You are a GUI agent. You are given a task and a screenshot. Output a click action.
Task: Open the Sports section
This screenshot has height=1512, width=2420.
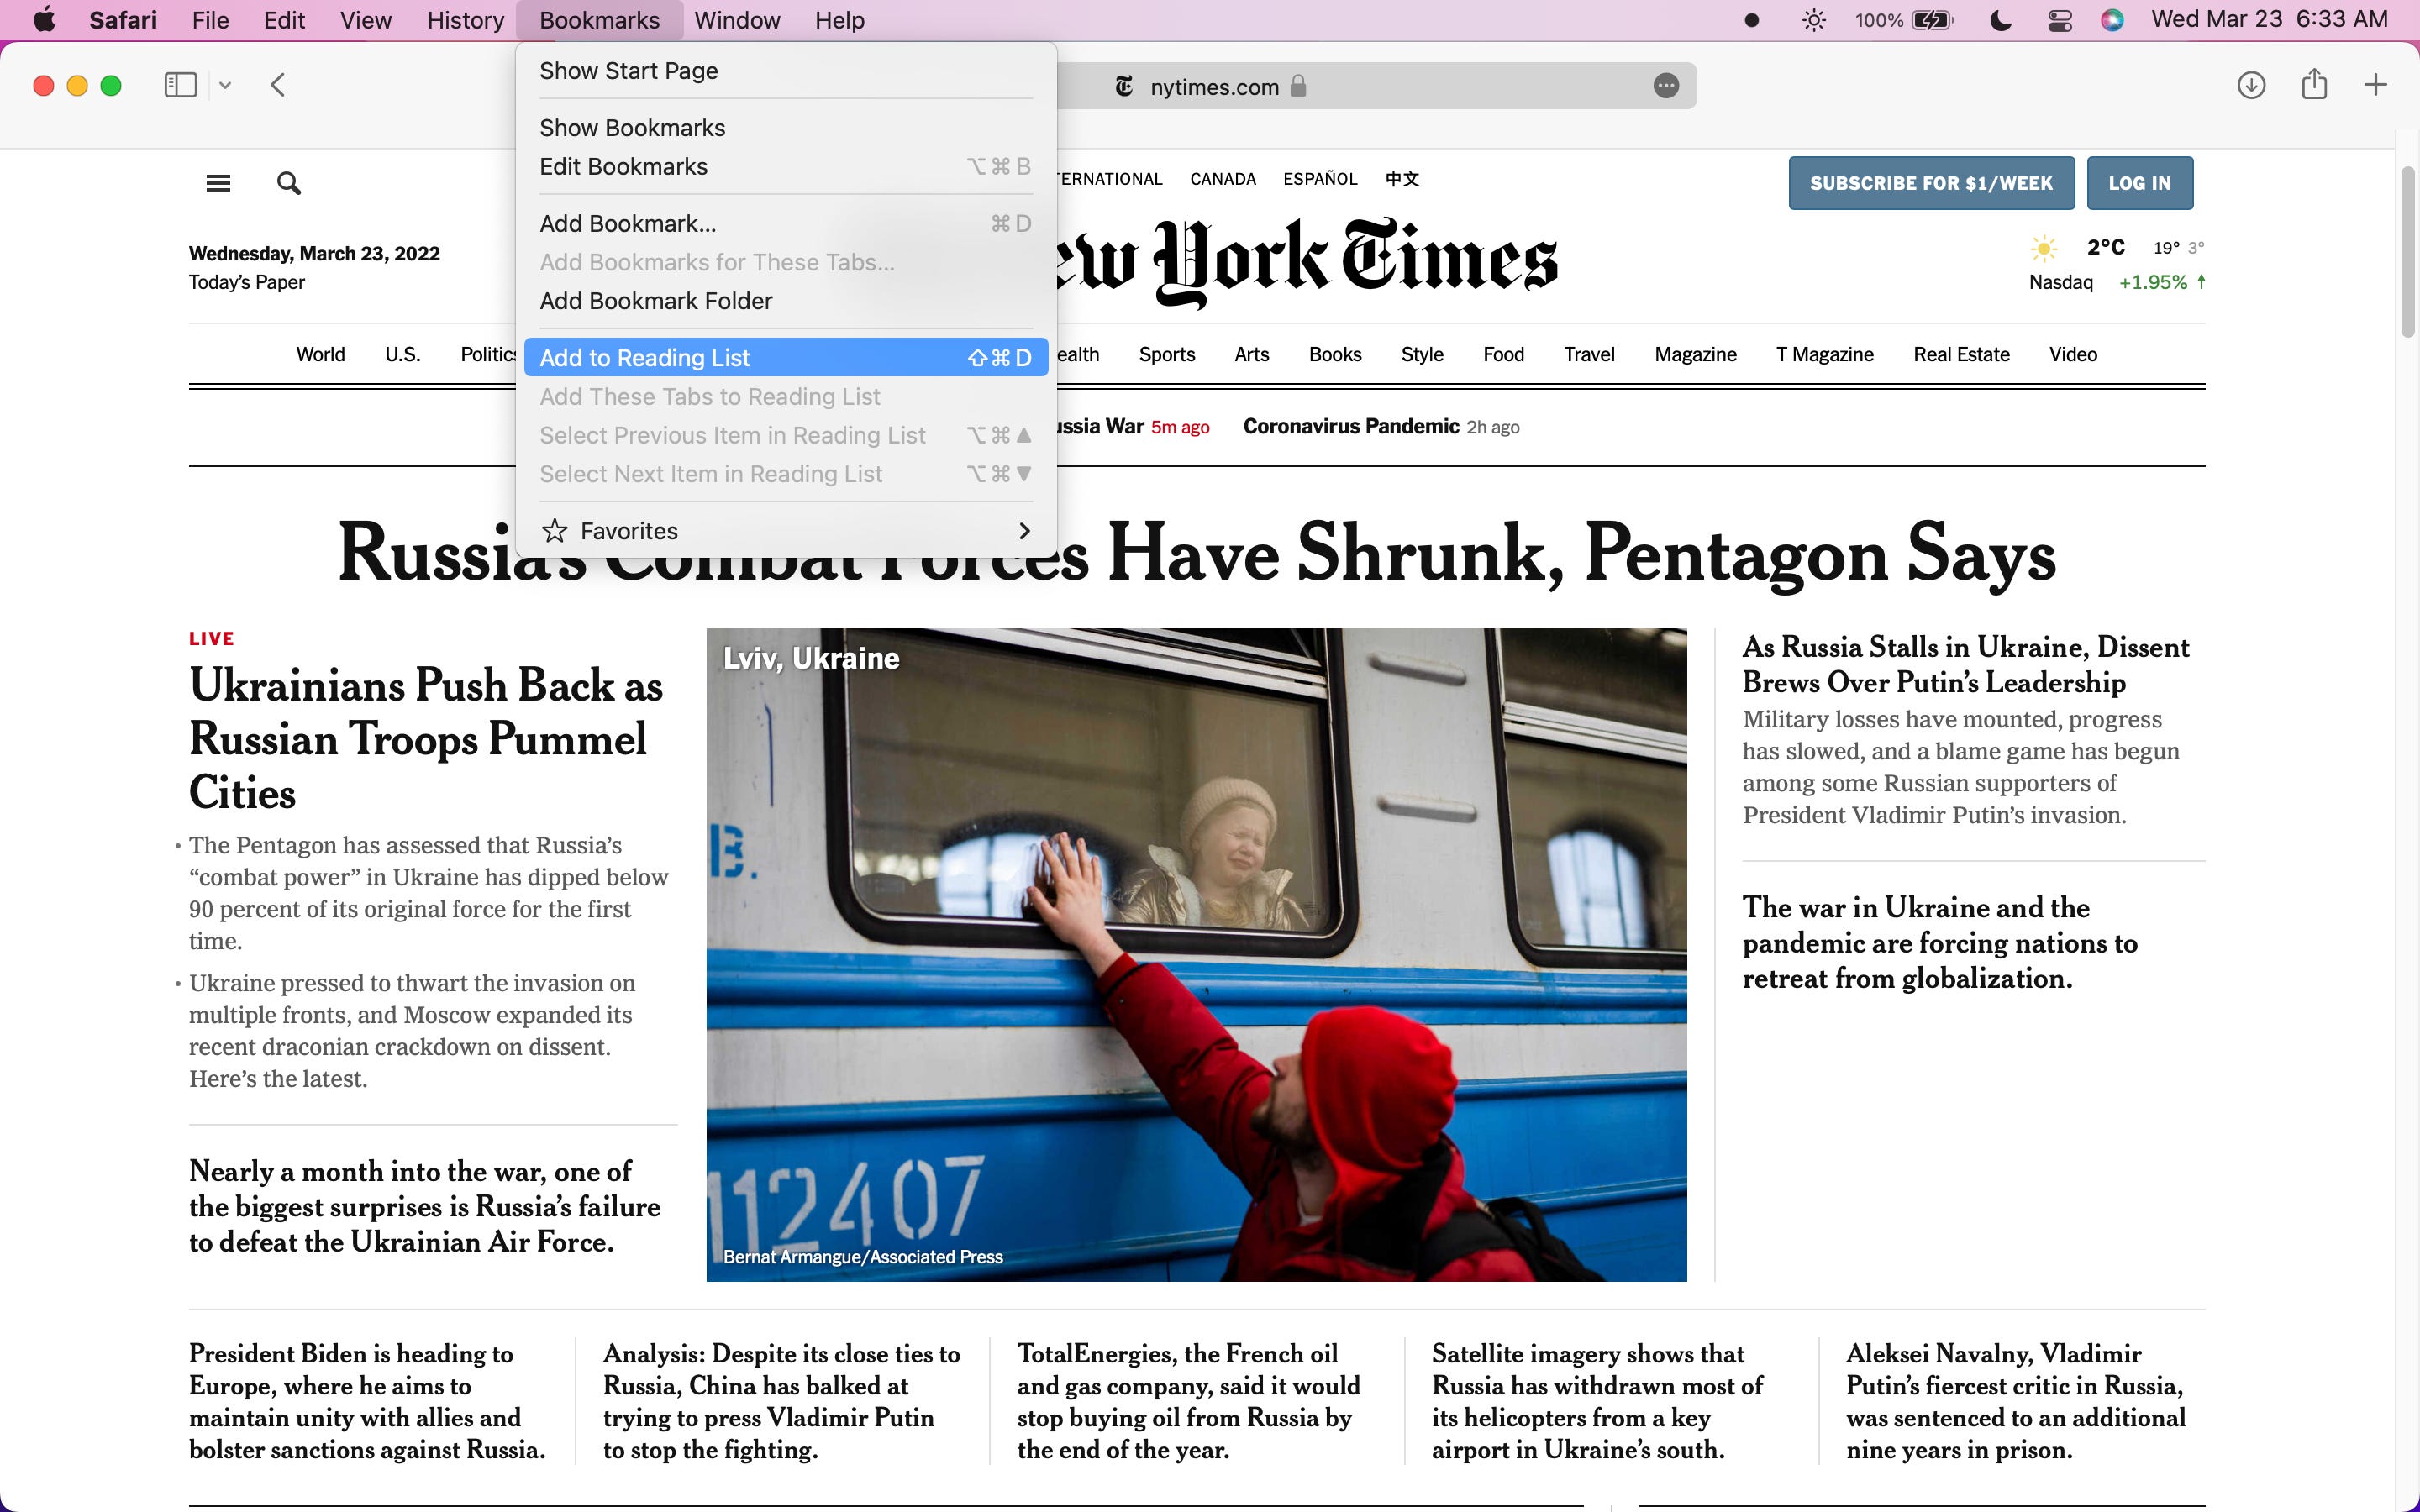[1167, 354]
